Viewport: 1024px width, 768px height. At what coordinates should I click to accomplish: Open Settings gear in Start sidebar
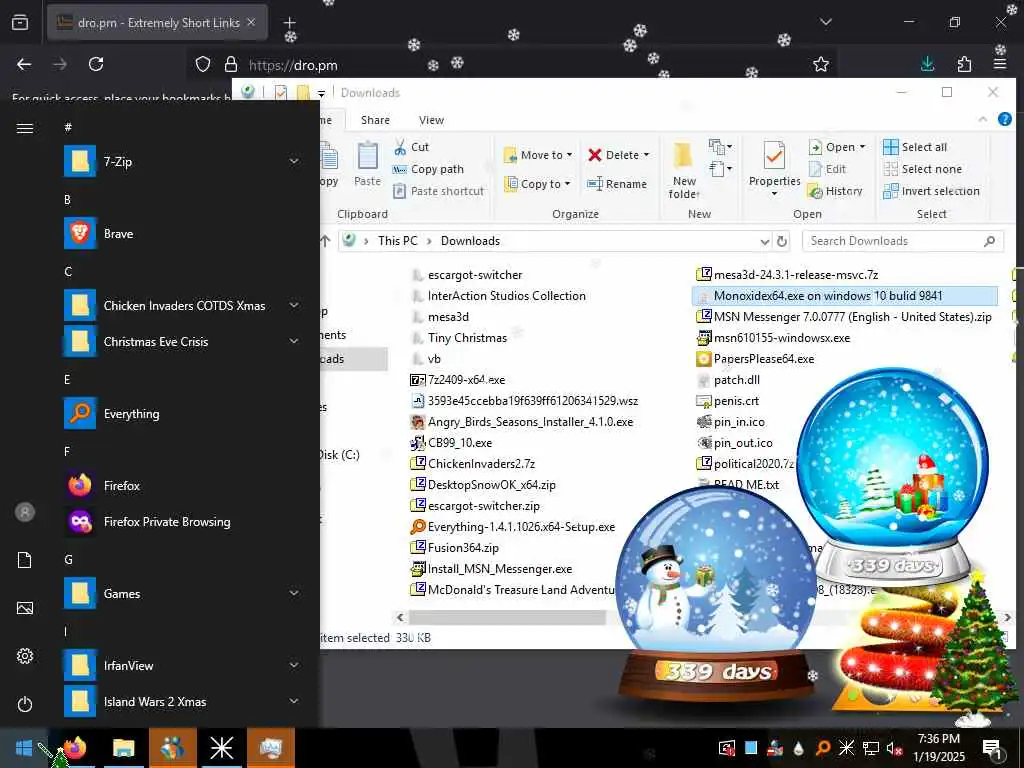[x=25, y=656]
